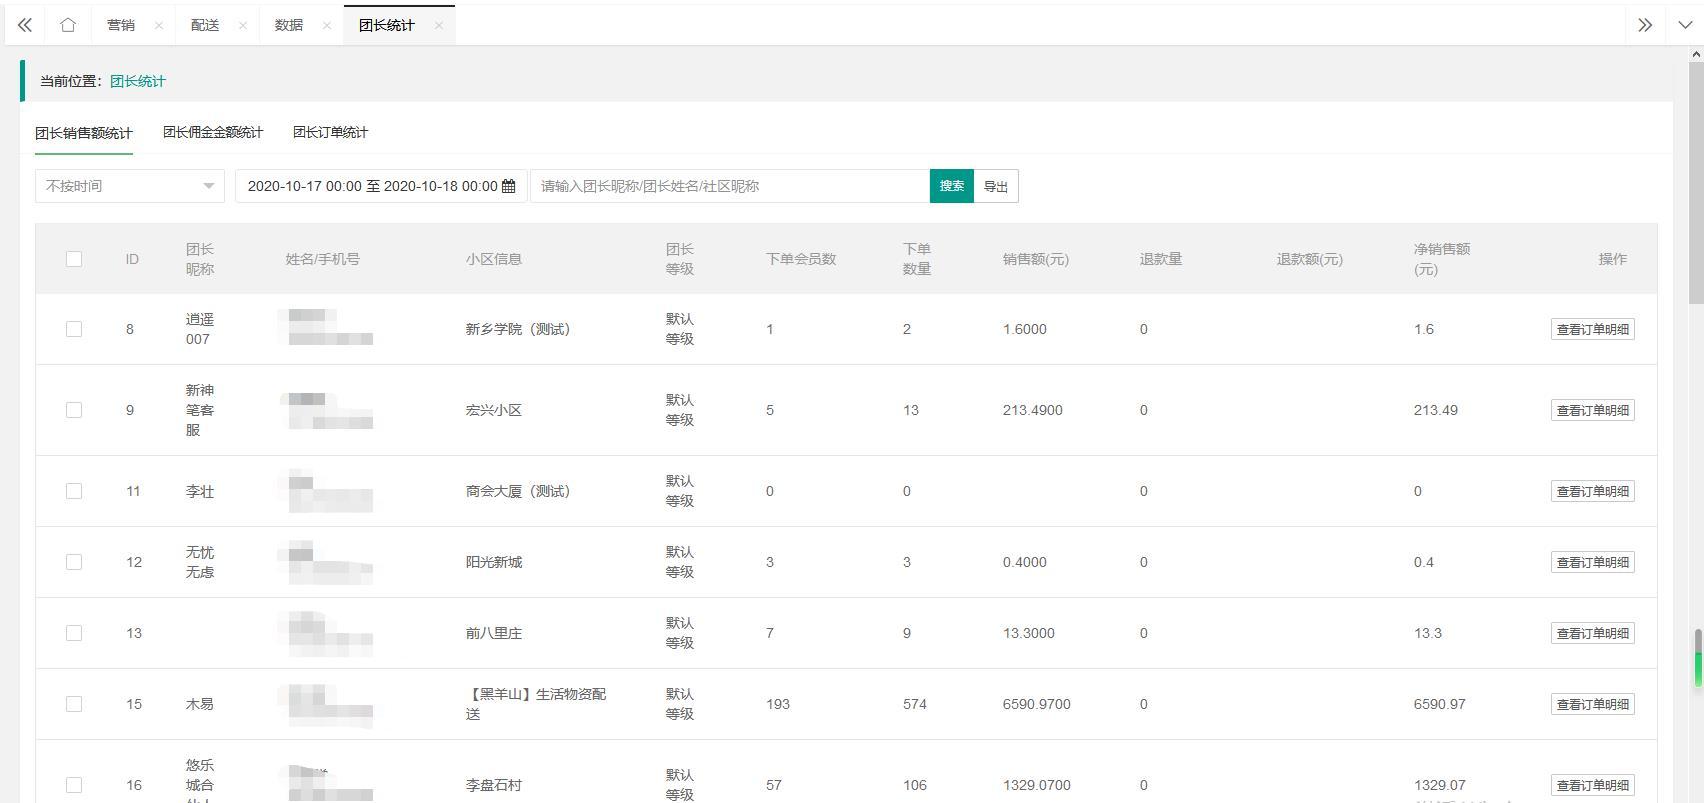This screenshot has height=803, width=1704.
Task: Select checkbox for 木易 row
Action: 74,704
